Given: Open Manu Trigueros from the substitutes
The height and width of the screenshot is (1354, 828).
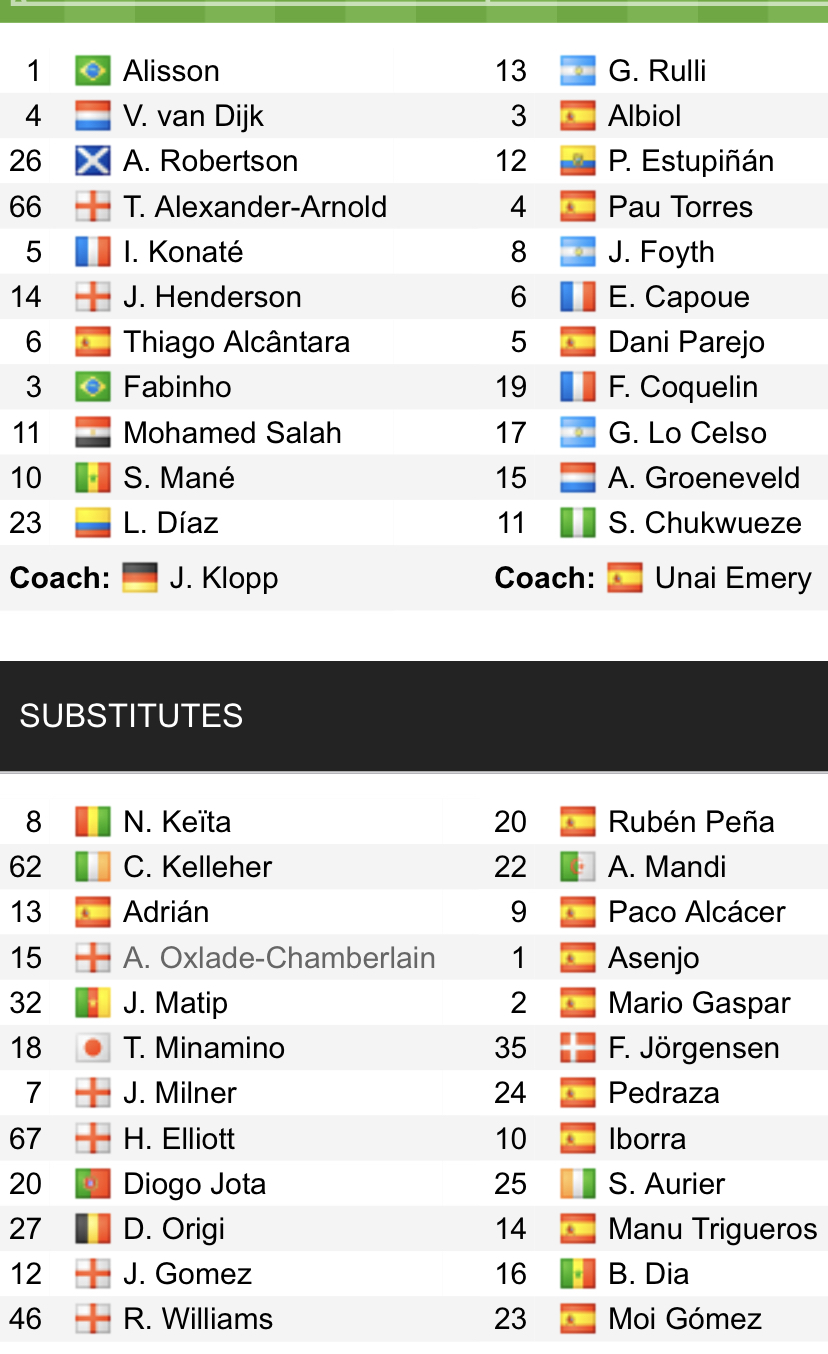Looking at the screenshot, I should coord(712,1229).
